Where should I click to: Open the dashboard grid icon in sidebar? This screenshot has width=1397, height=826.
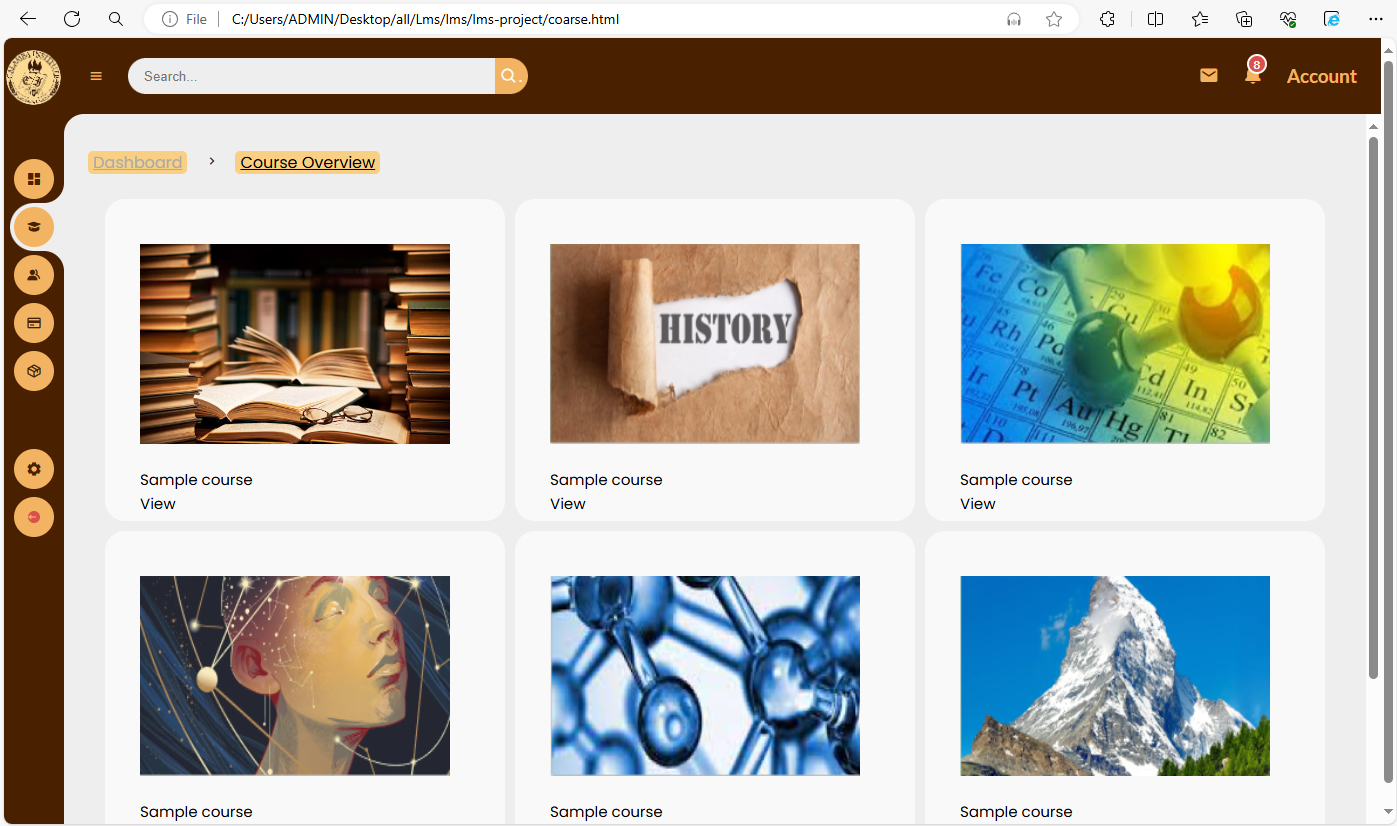[34, 179]
